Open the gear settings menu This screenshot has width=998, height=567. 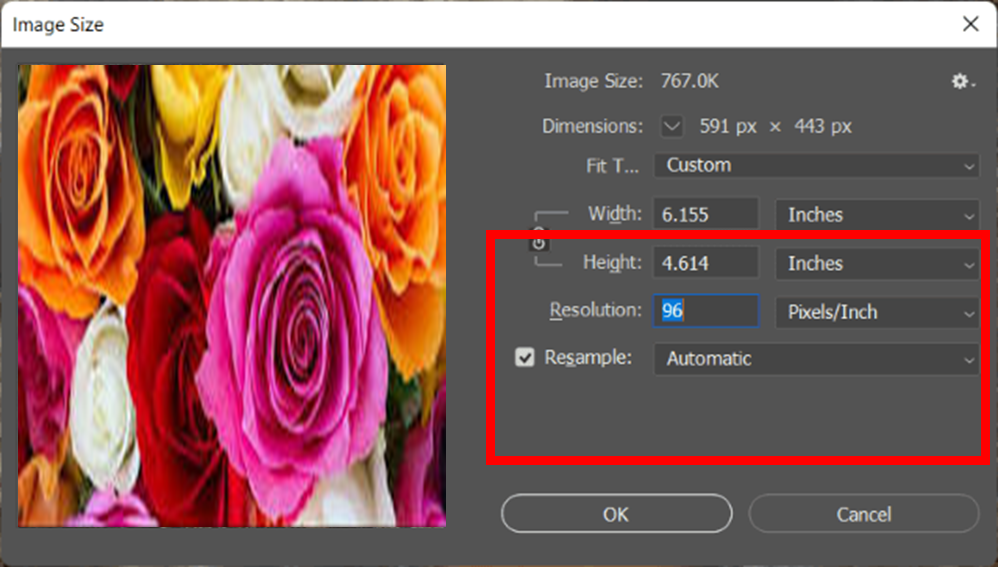point(962,81)
